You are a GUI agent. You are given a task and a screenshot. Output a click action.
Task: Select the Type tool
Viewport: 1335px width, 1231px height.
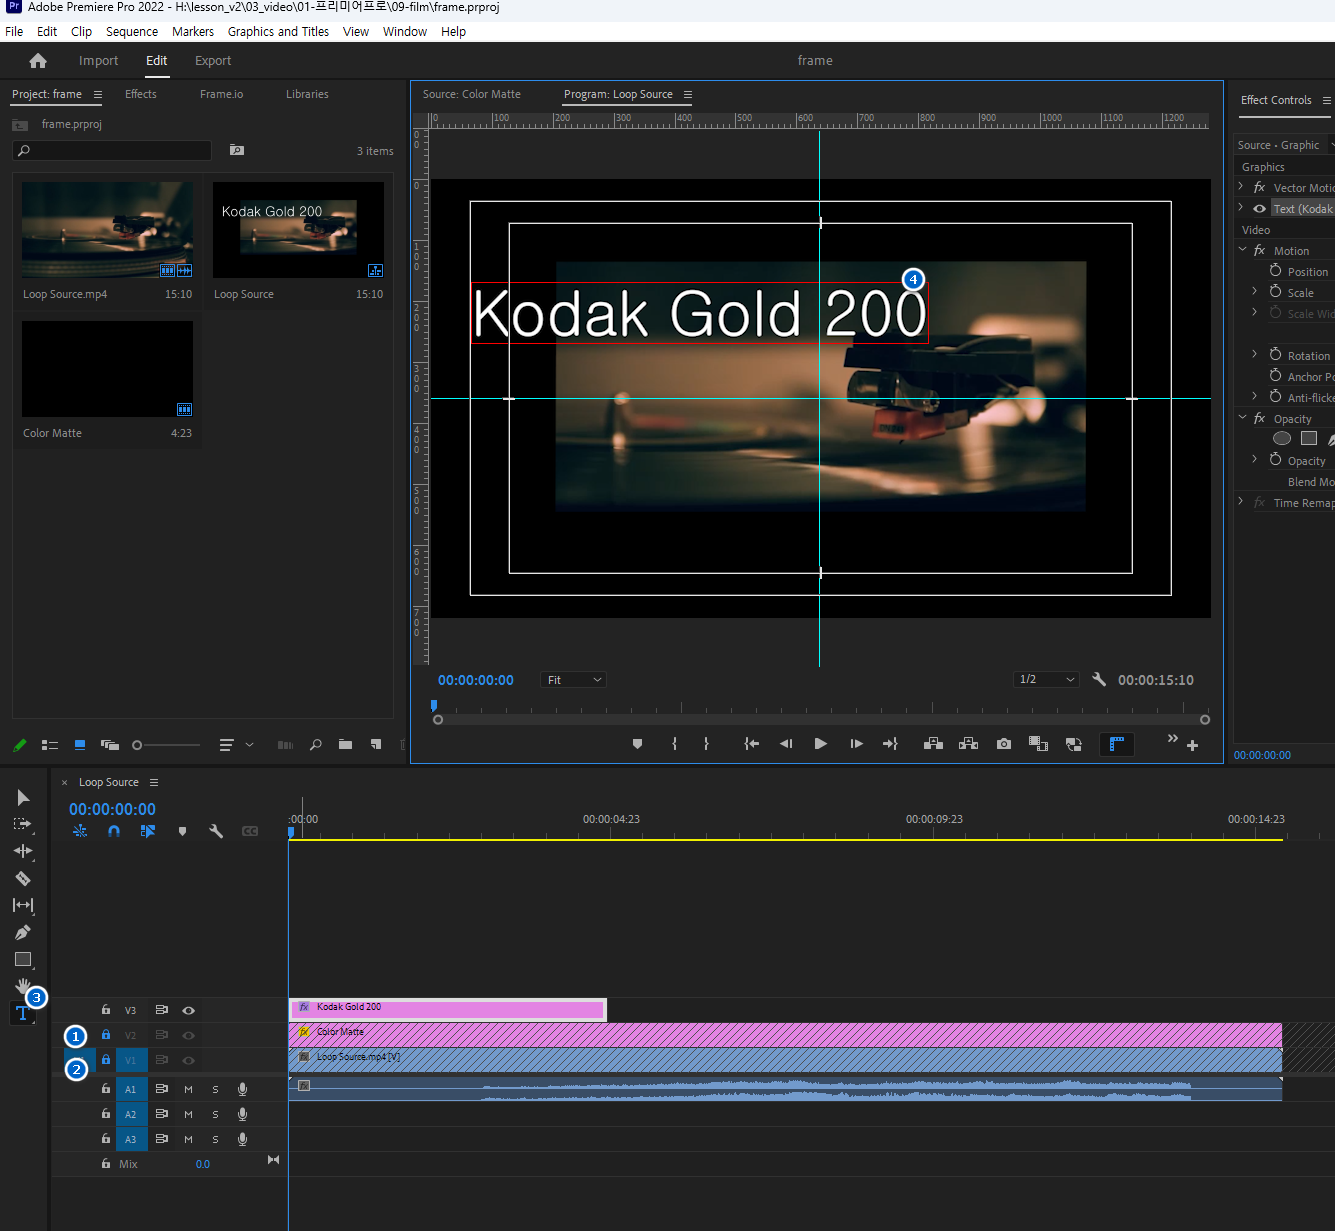[22, 1013]
